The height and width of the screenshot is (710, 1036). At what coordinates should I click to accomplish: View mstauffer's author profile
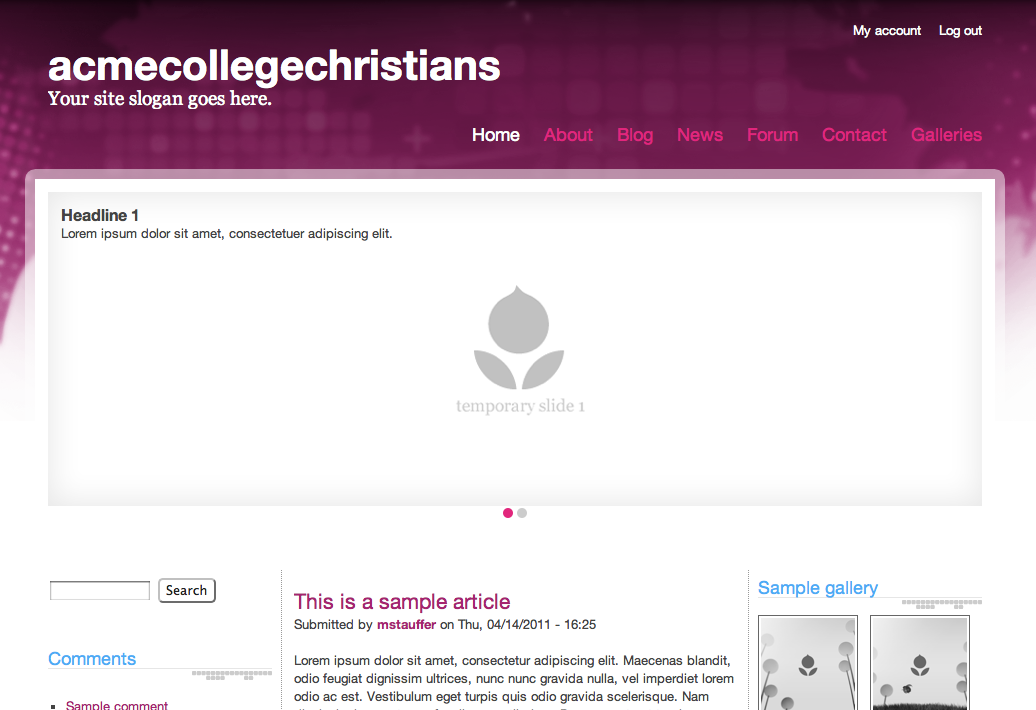coord(406,625)
